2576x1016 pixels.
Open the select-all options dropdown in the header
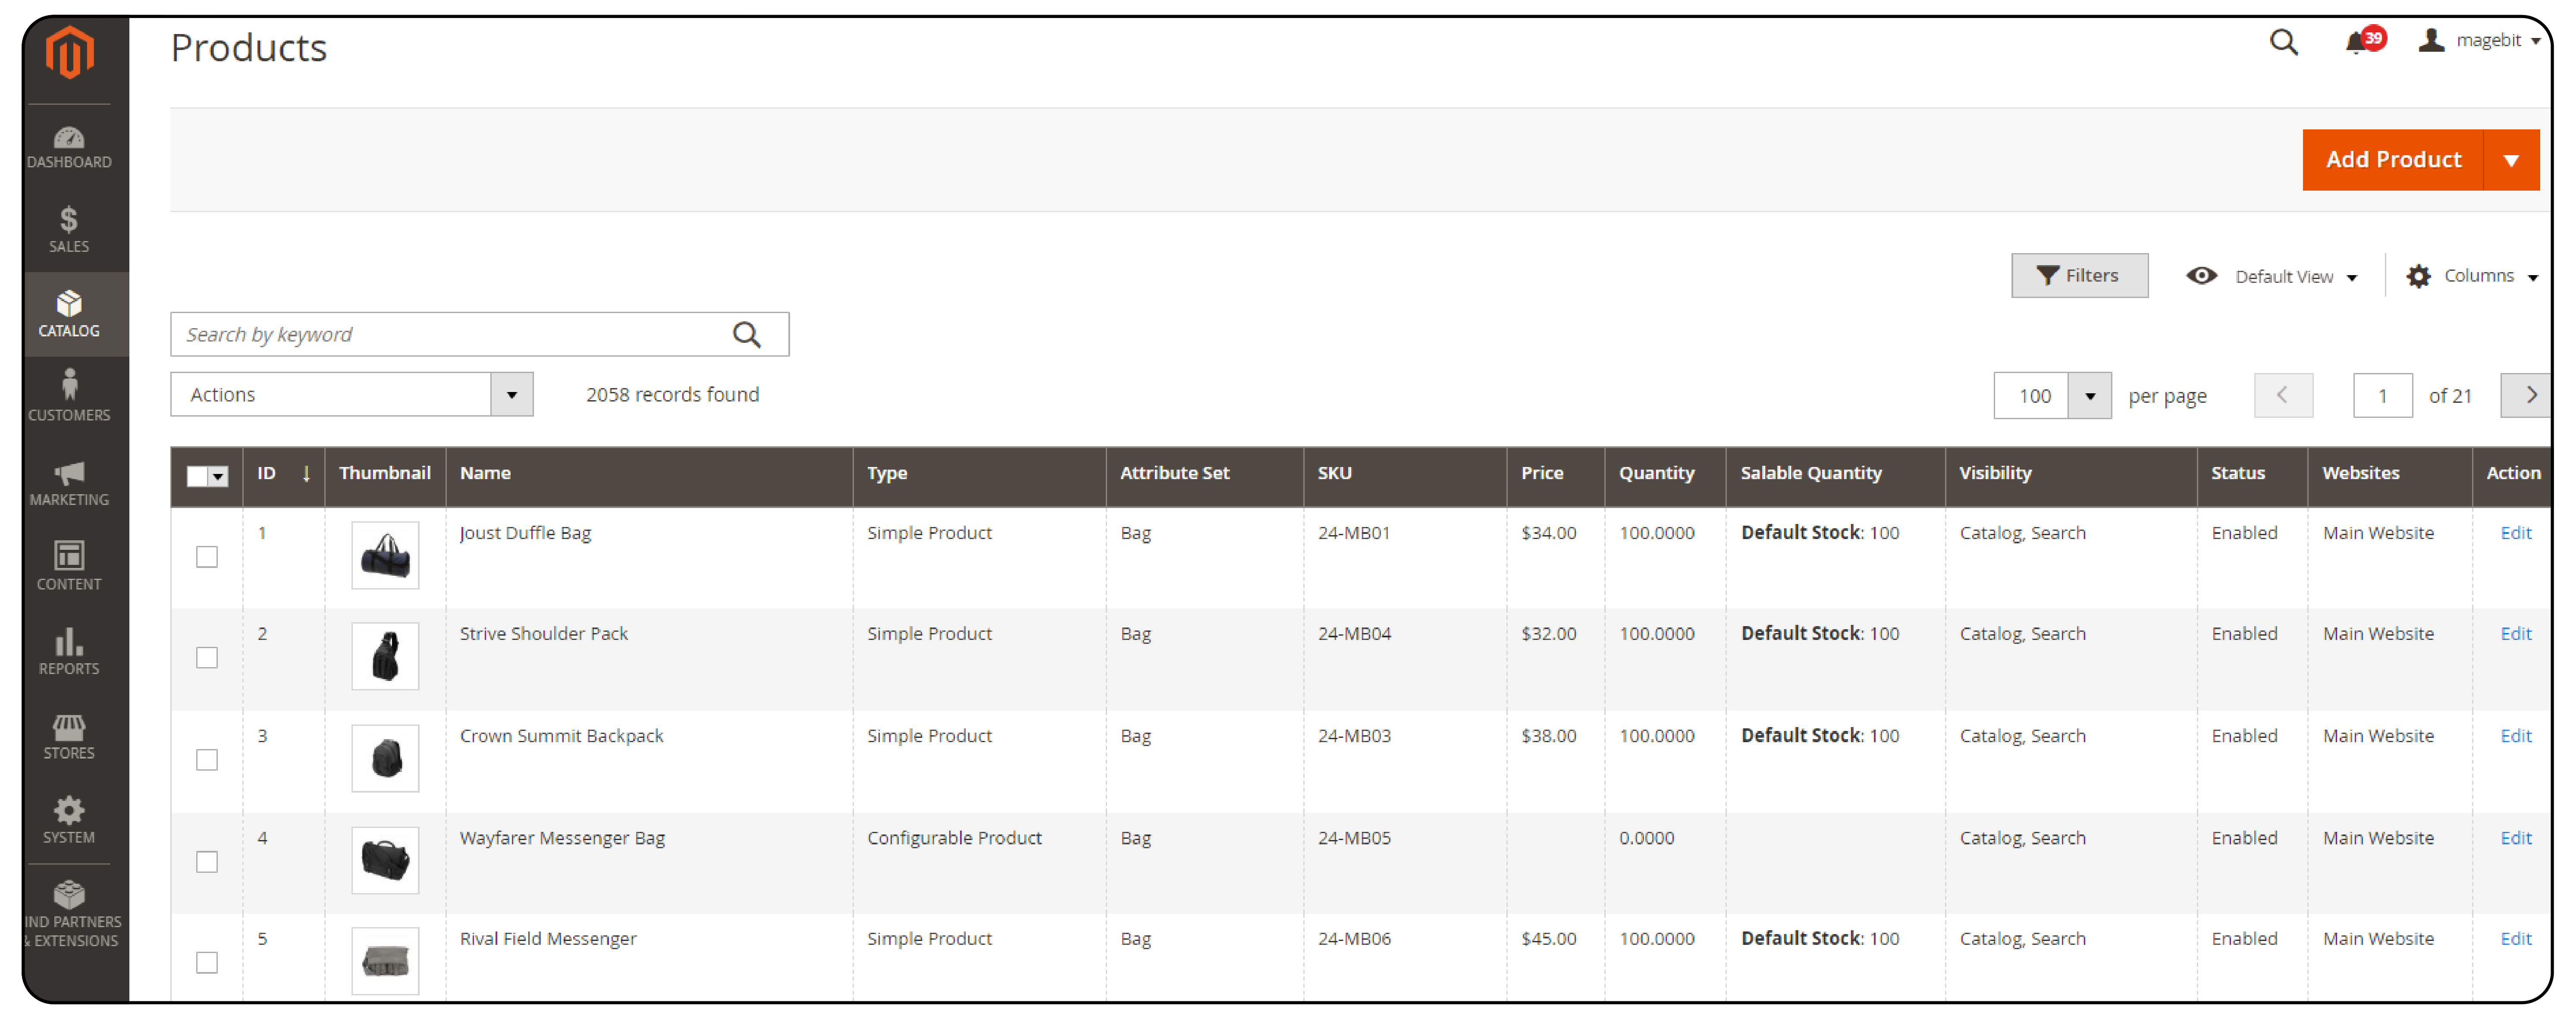pos(218,476)
